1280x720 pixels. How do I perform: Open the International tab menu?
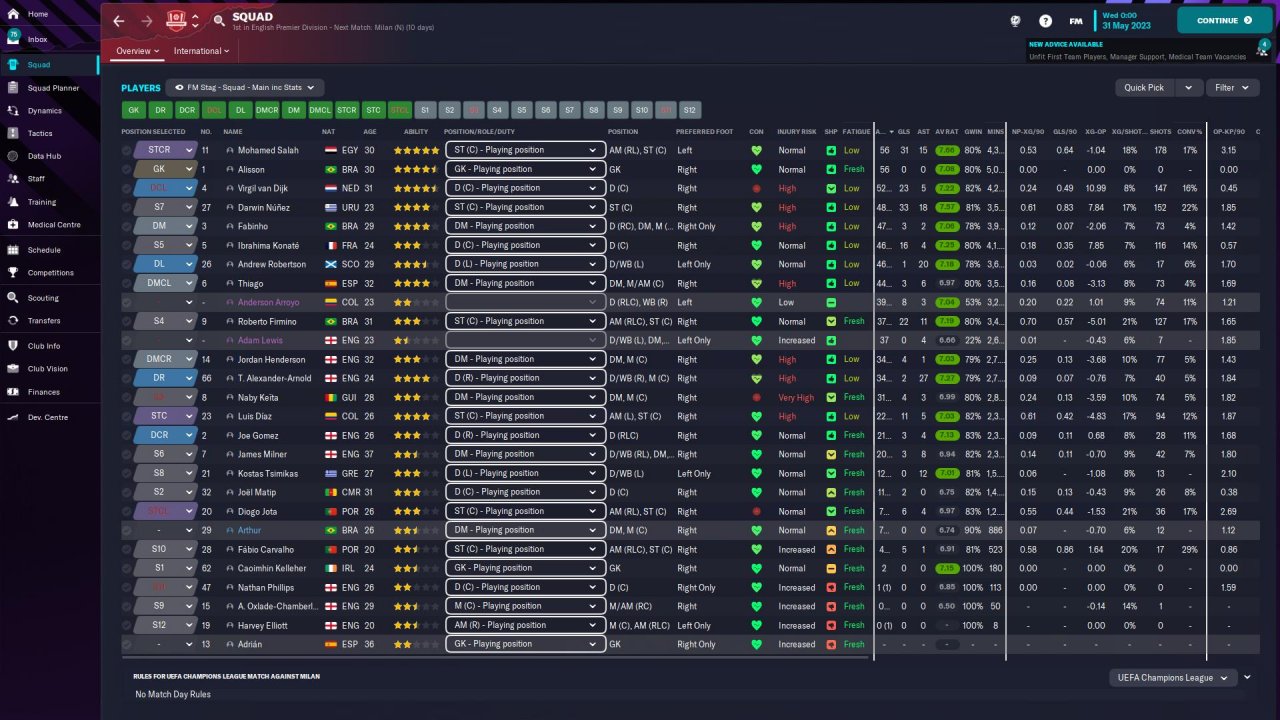point(202,51)
